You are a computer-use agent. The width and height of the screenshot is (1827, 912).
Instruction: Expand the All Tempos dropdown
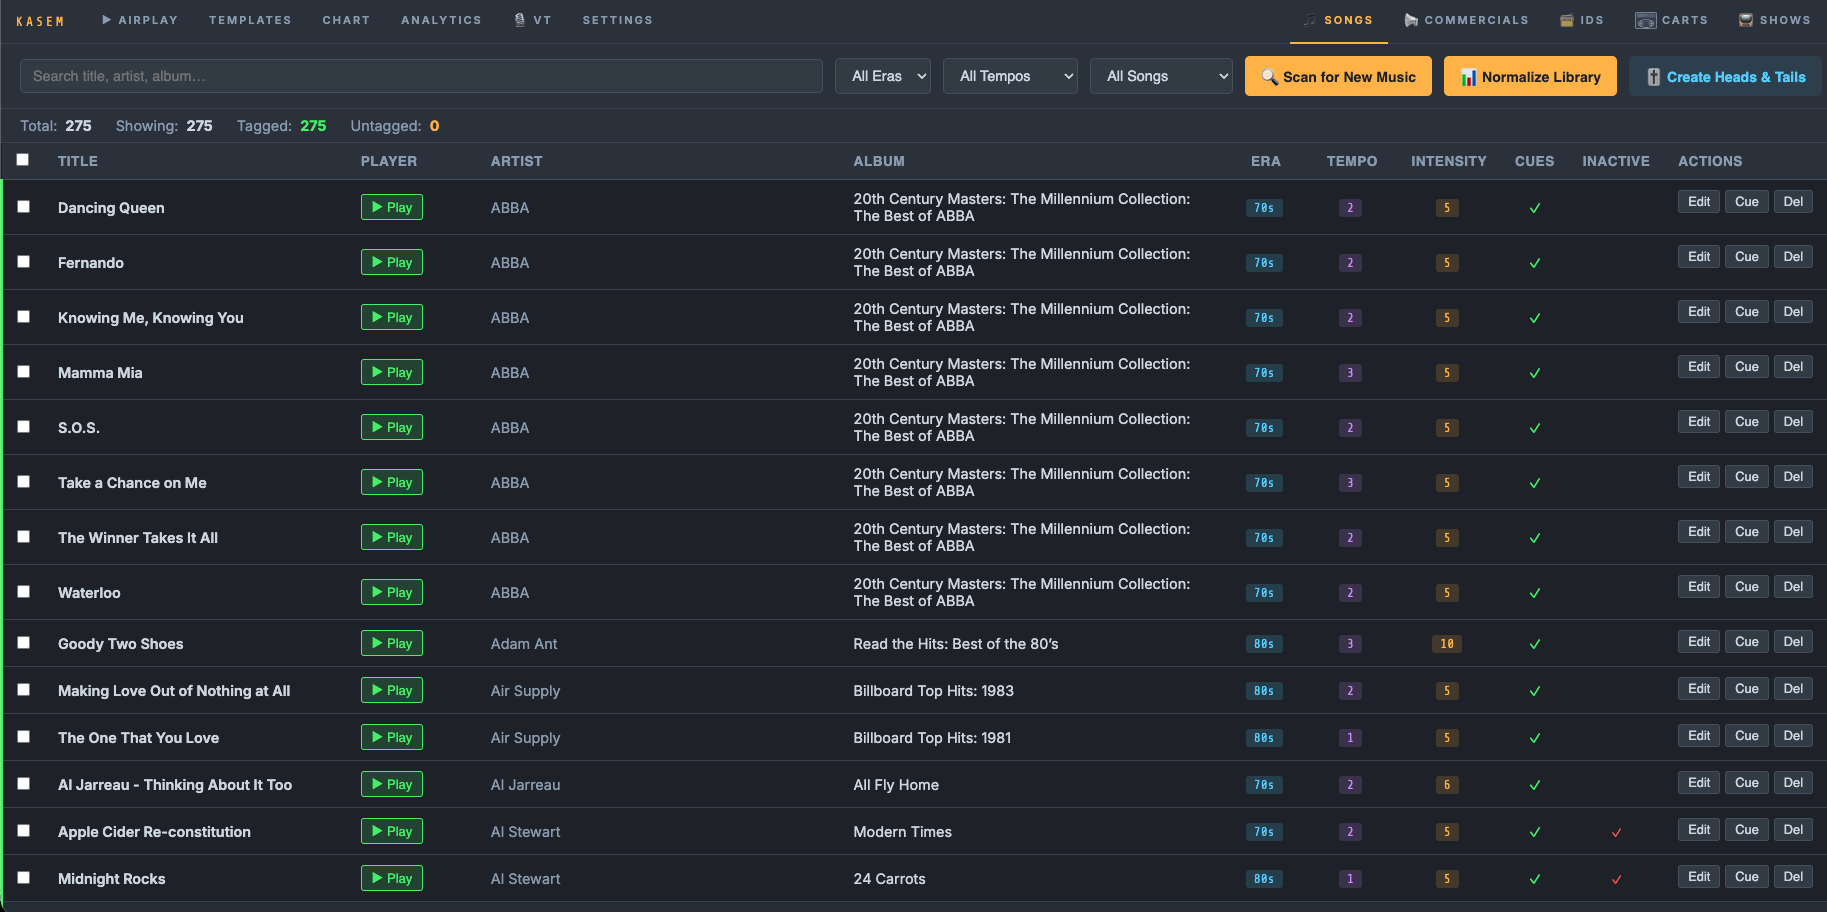[1010, 76]
